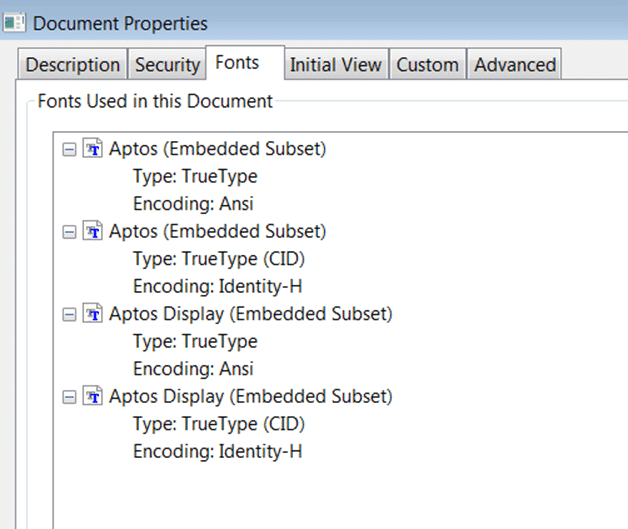628x529 pixels.
Task: Click the 'Document Properties' window title text
Action: tap(120, 23)
